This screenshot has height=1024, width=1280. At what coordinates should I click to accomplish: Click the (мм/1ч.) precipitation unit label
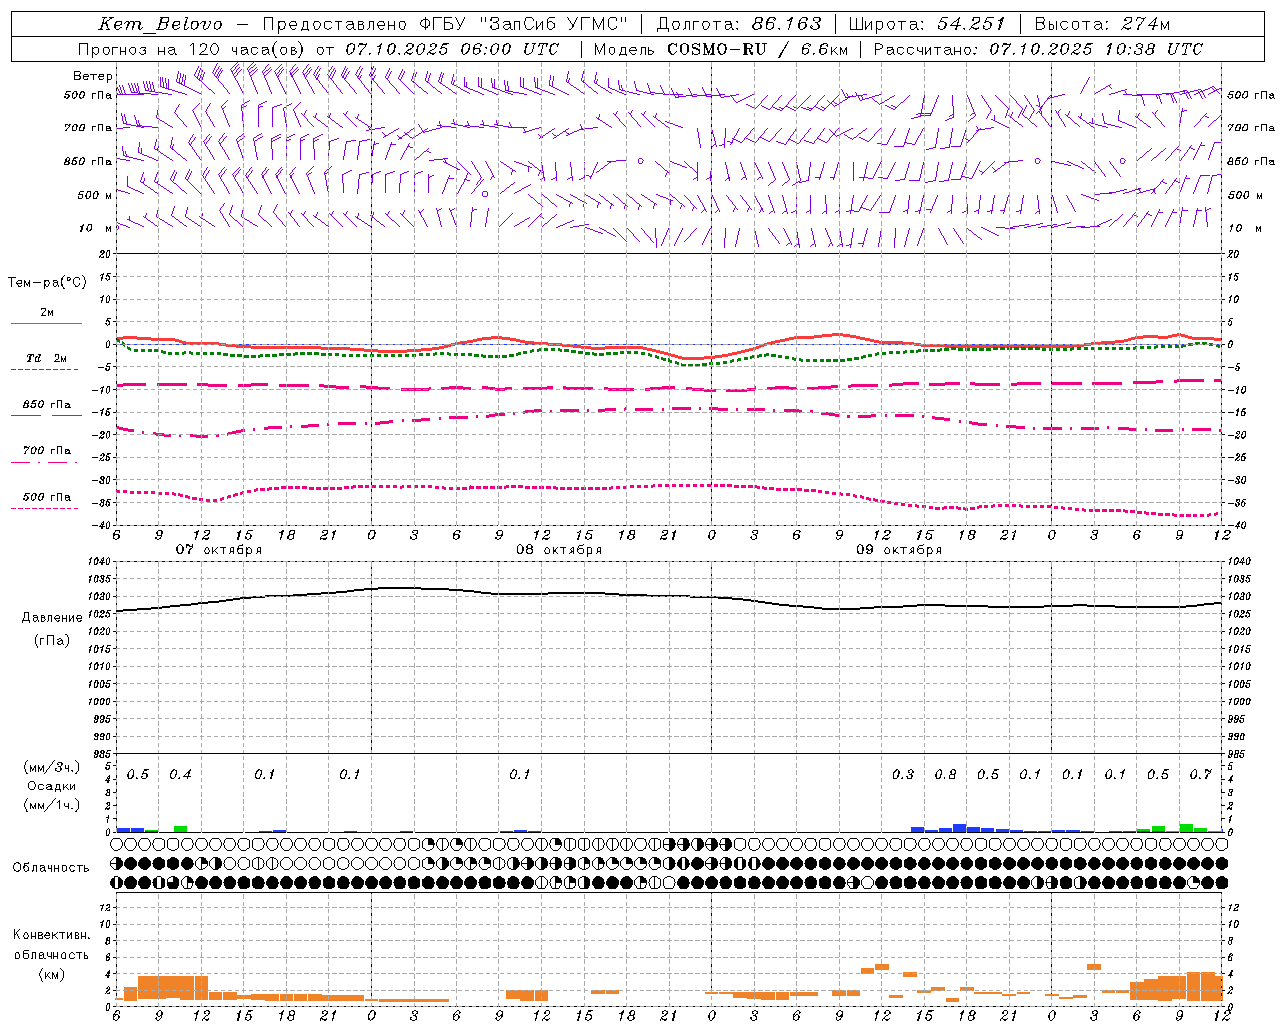click(x=51, y=805)
